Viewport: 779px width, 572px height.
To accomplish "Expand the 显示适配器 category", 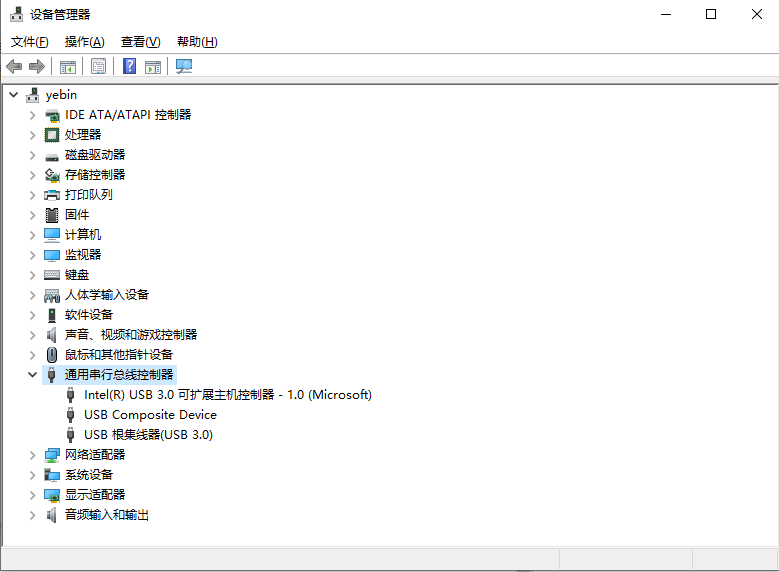I will [x=32, y=495].
